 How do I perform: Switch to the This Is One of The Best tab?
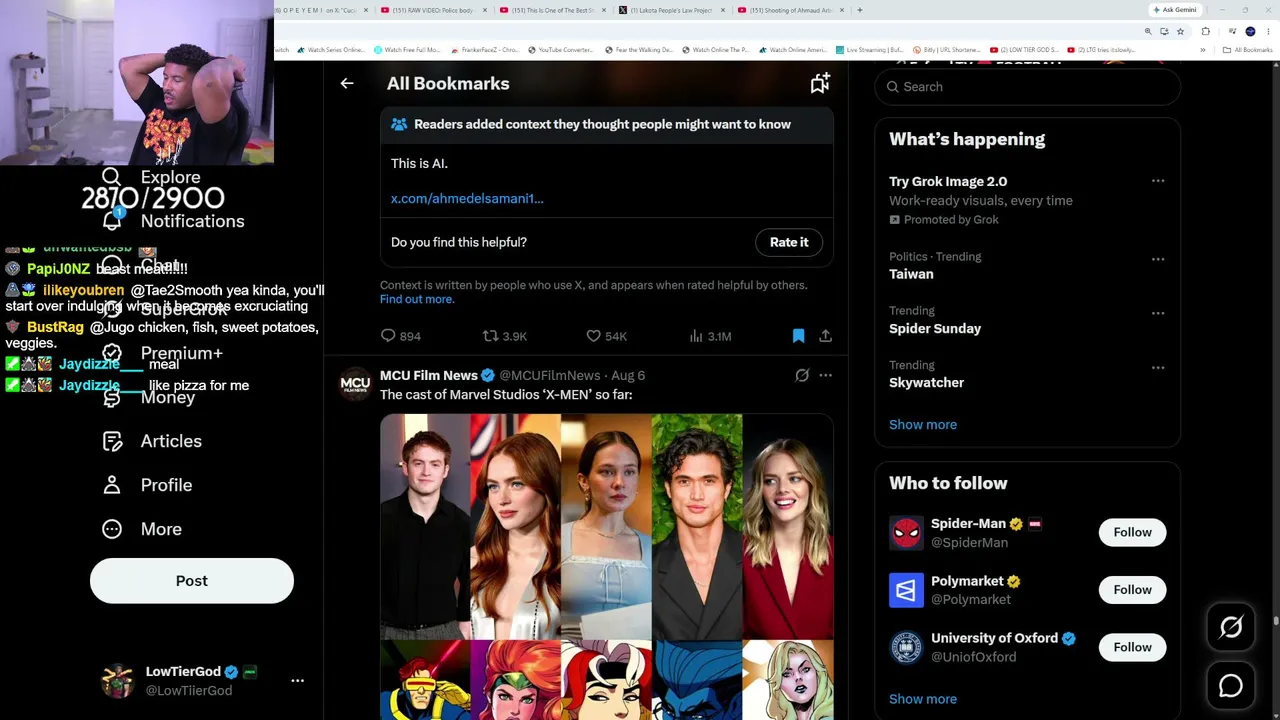[x=552, y=10]
